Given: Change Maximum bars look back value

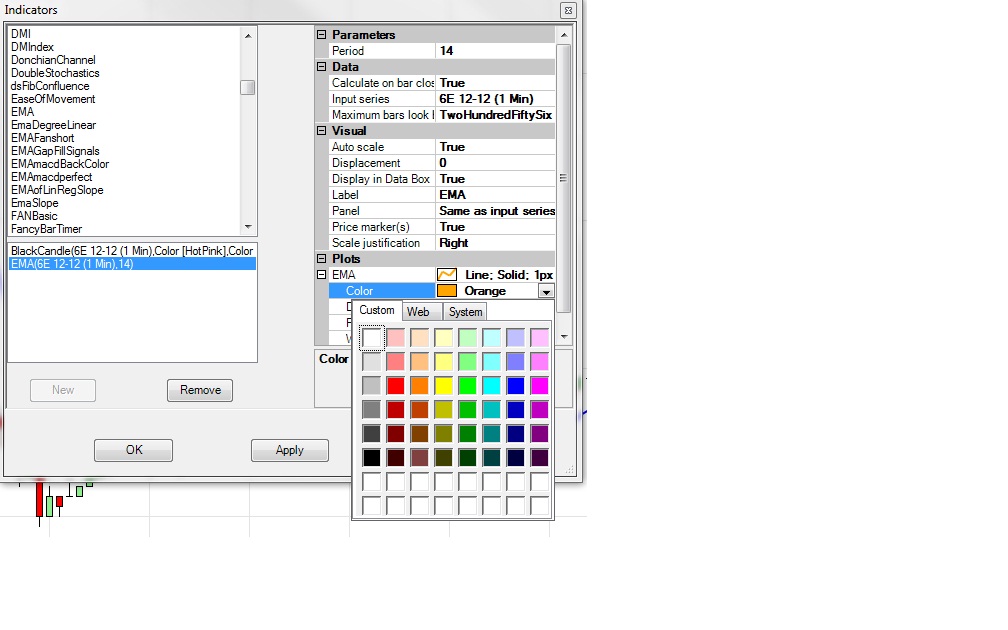Looking at the screenshot, I should [495, 115].
